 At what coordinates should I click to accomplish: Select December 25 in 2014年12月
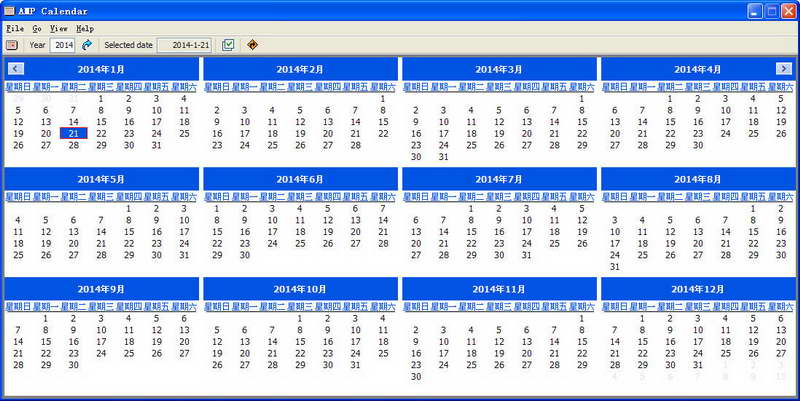[x=726, y=353]
